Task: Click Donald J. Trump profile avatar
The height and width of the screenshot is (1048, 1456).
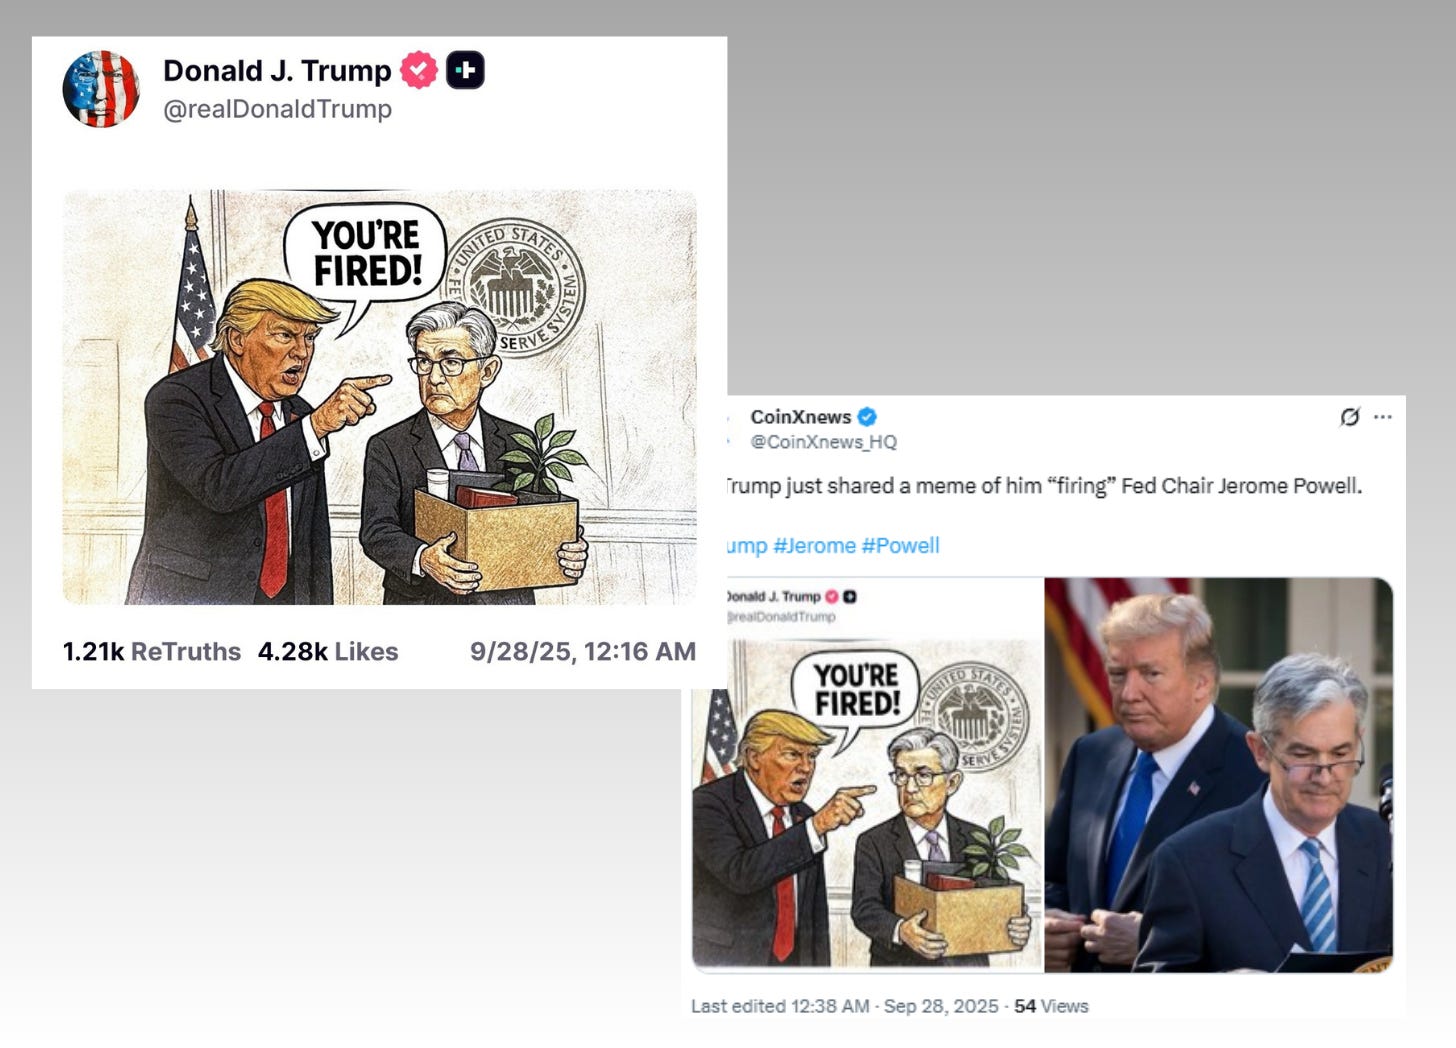Action: (x=101, y=89)
